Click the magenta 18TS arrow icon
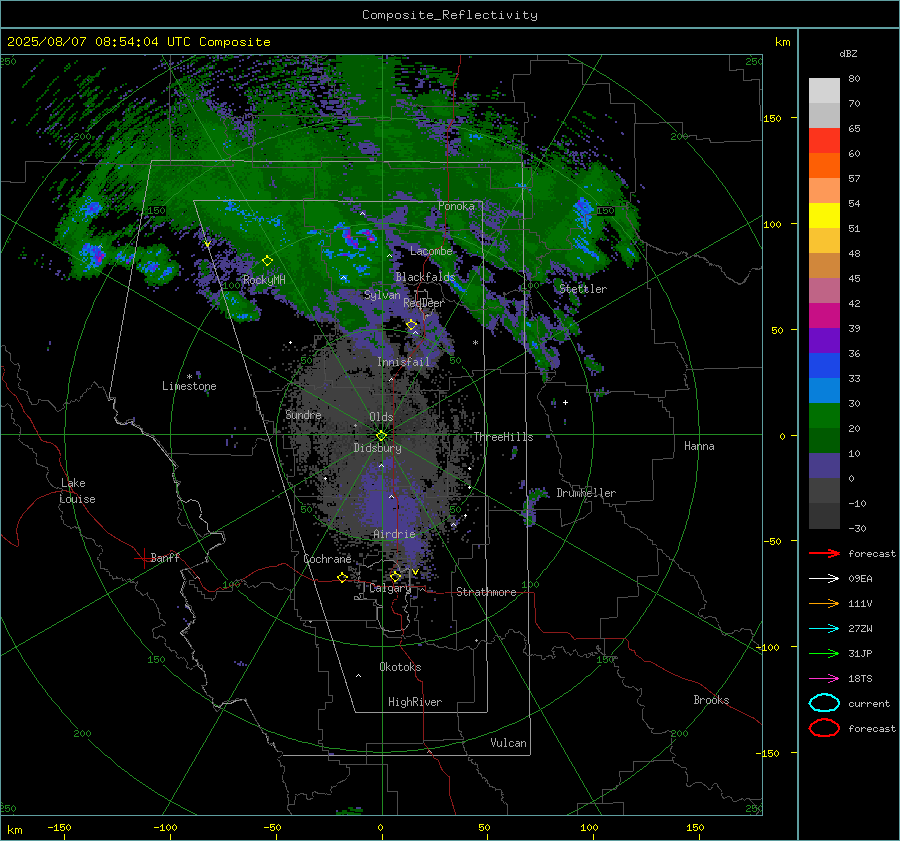900x841 pixels. coord(824,679)
